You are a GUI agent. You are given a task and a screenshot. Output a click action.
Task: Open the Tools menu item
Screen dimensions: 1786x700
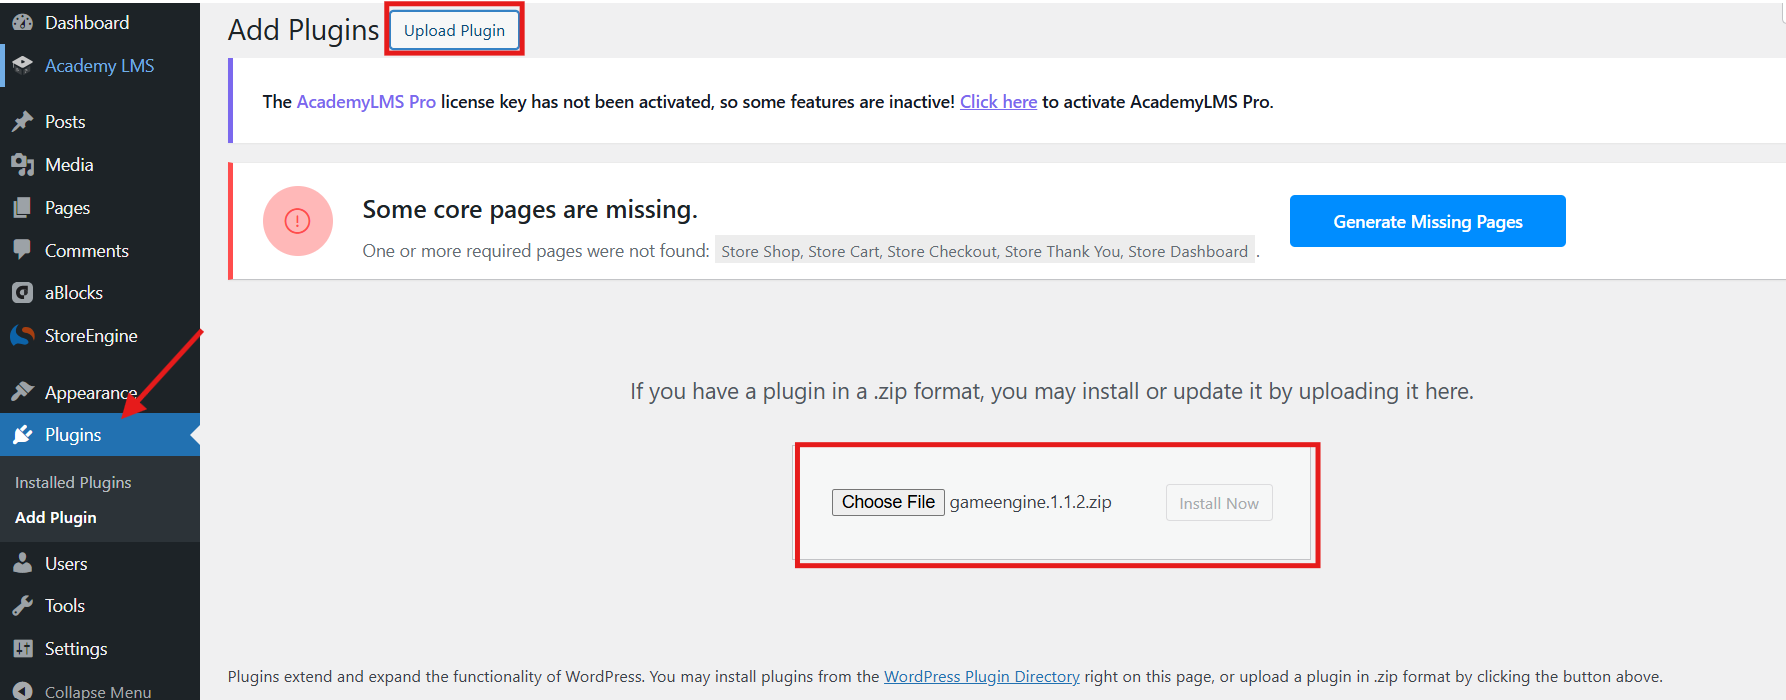tap(100, 606)
